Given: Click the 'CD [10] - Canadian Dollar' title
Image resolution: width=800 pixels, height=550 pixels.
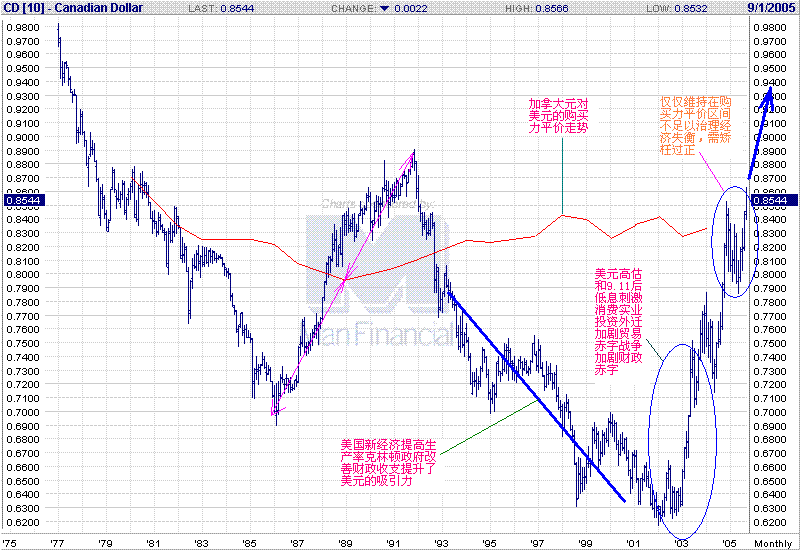Looking at the screenshot, I should point(73,8).
